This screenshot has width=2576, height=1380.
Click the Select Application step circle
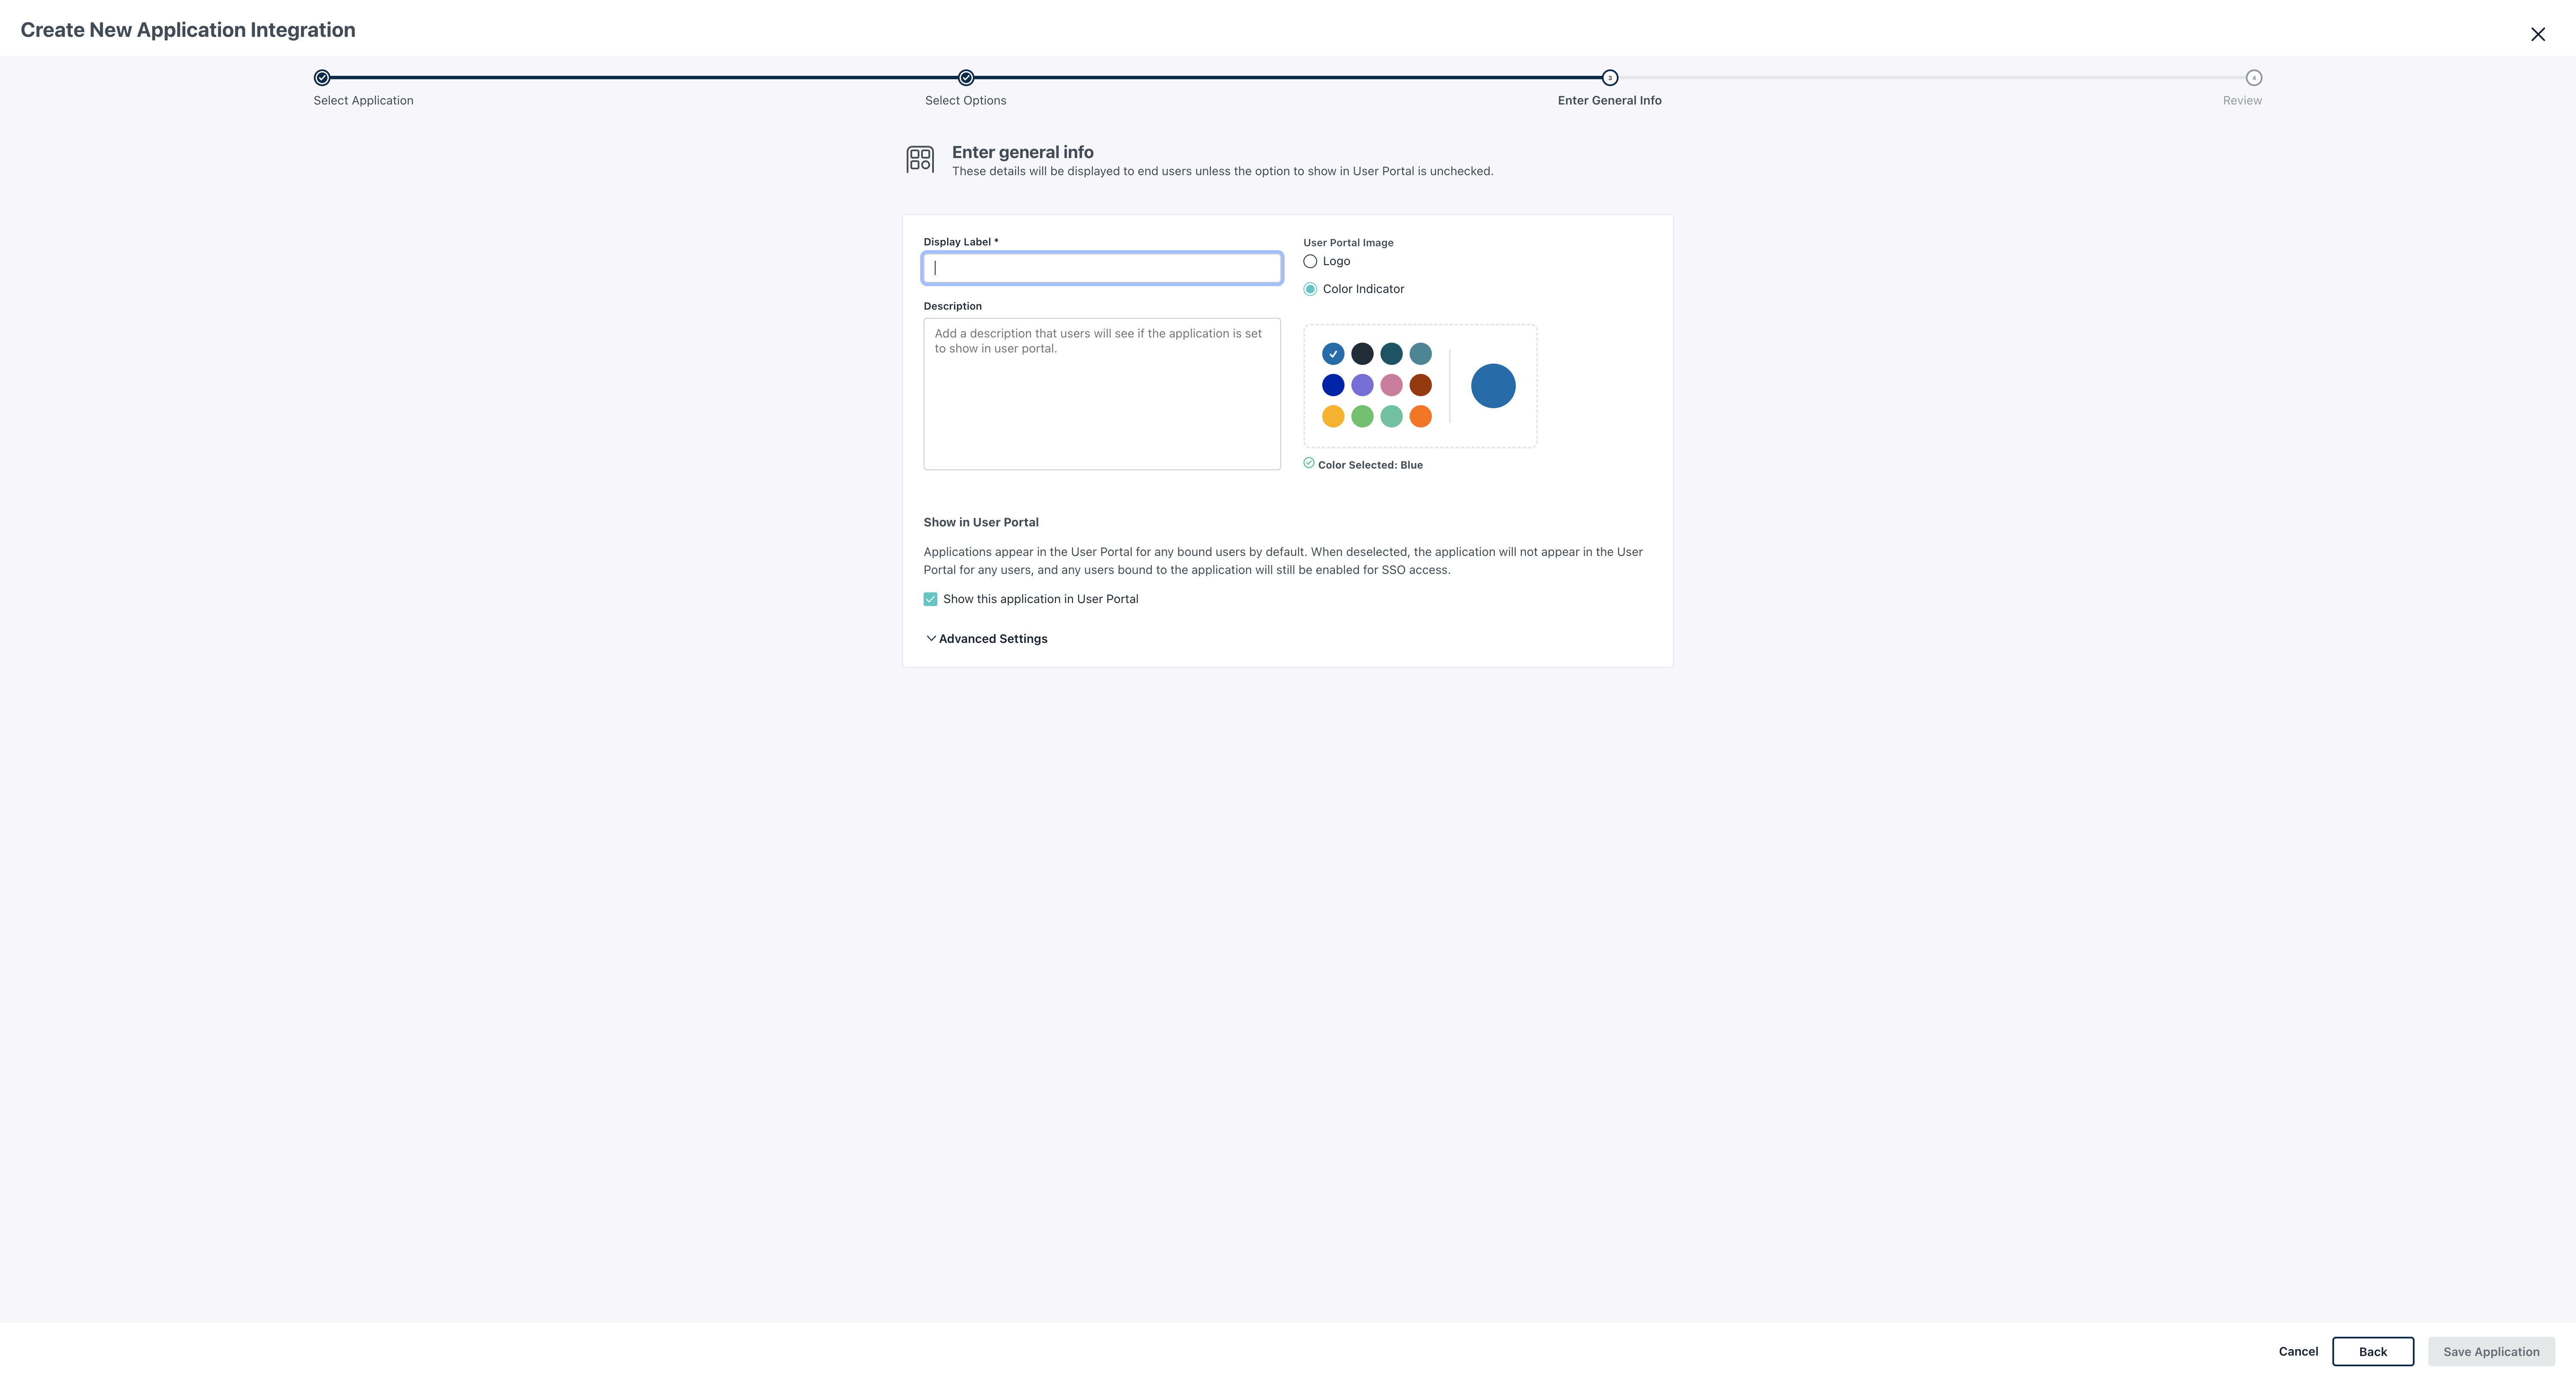coord(322,78)
